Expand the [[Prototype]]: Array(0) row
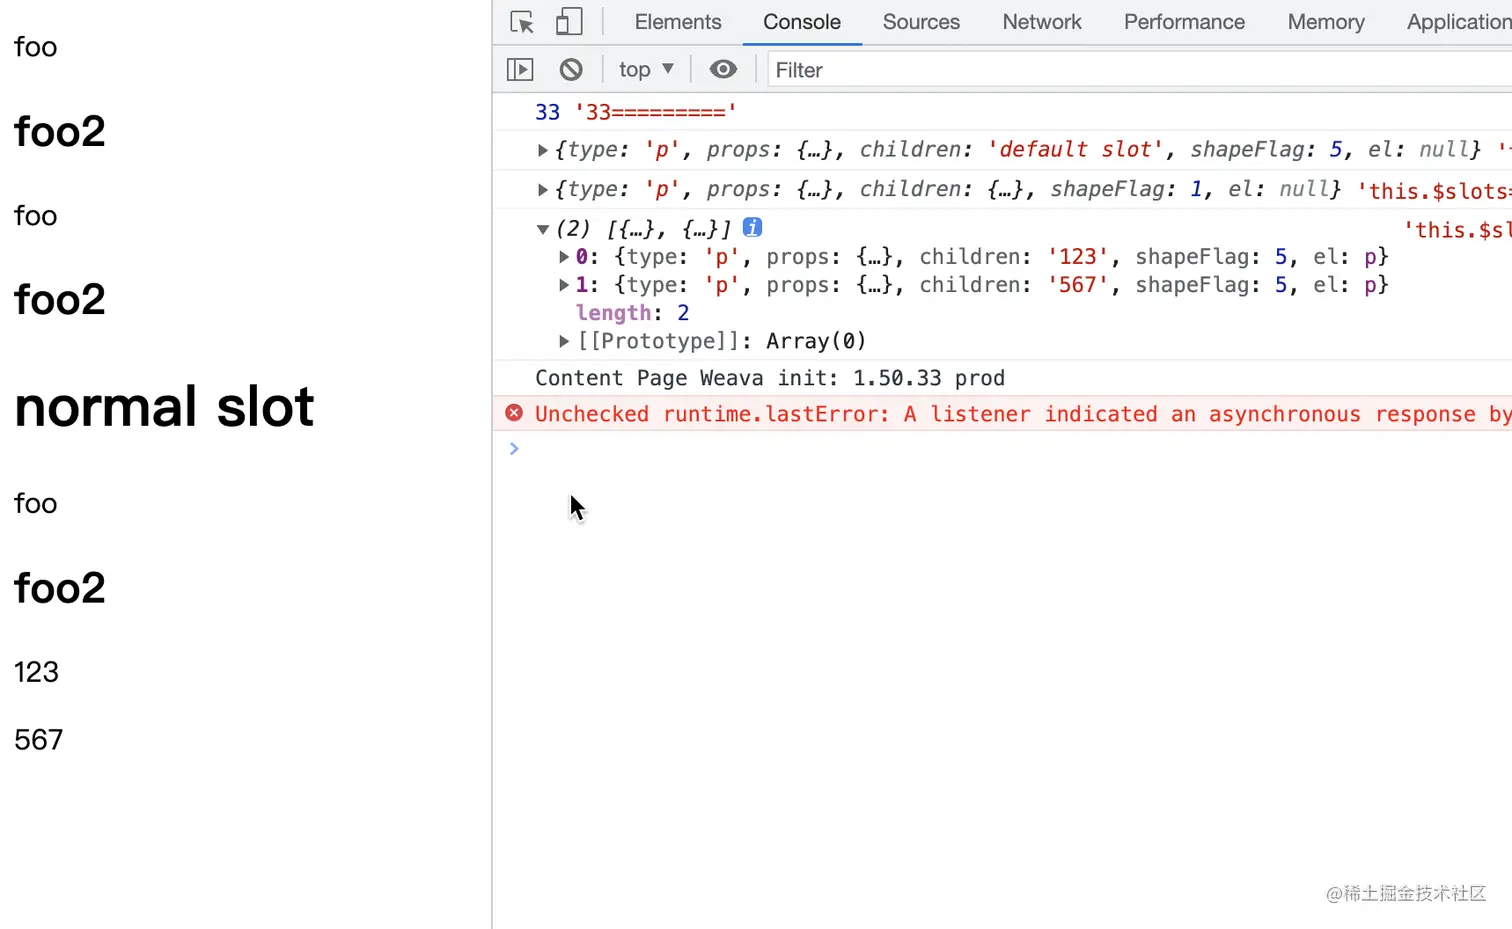The width and height of the screenshot is (1512, 929). (x=564, y=341)
